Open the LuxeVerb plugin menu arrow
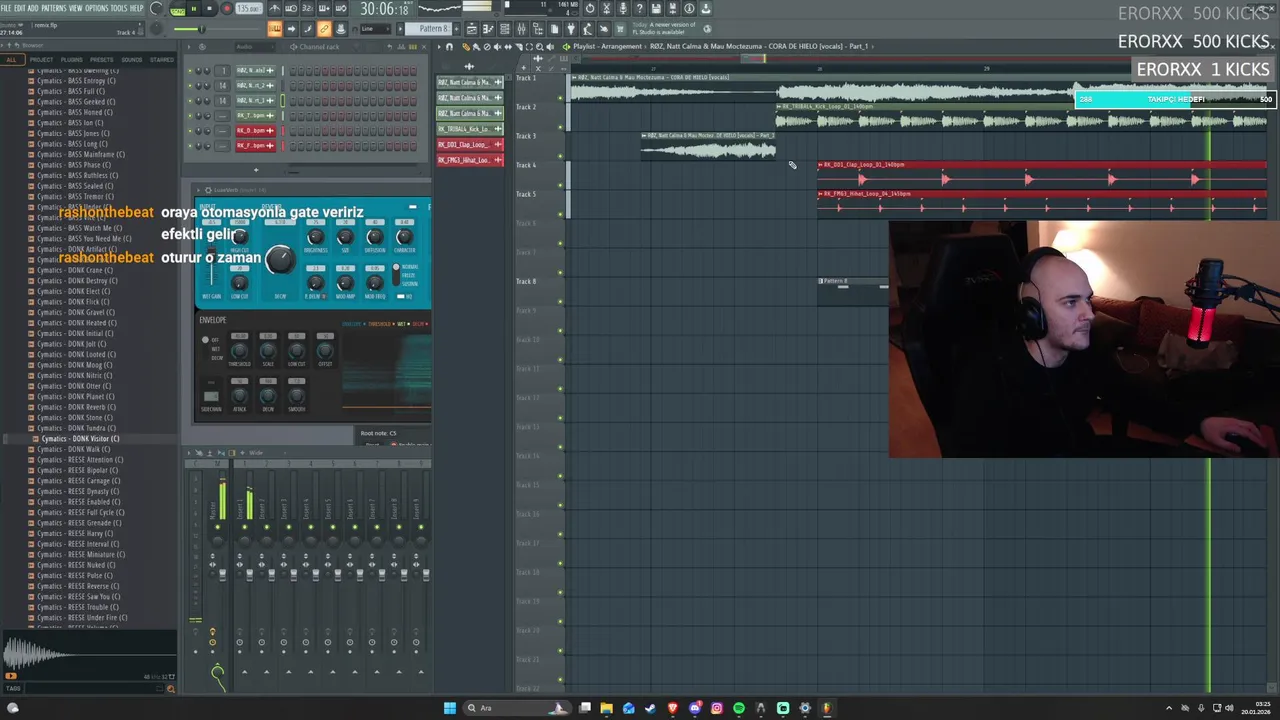This screenshot has height=720, width=1280. click(198, 190)
